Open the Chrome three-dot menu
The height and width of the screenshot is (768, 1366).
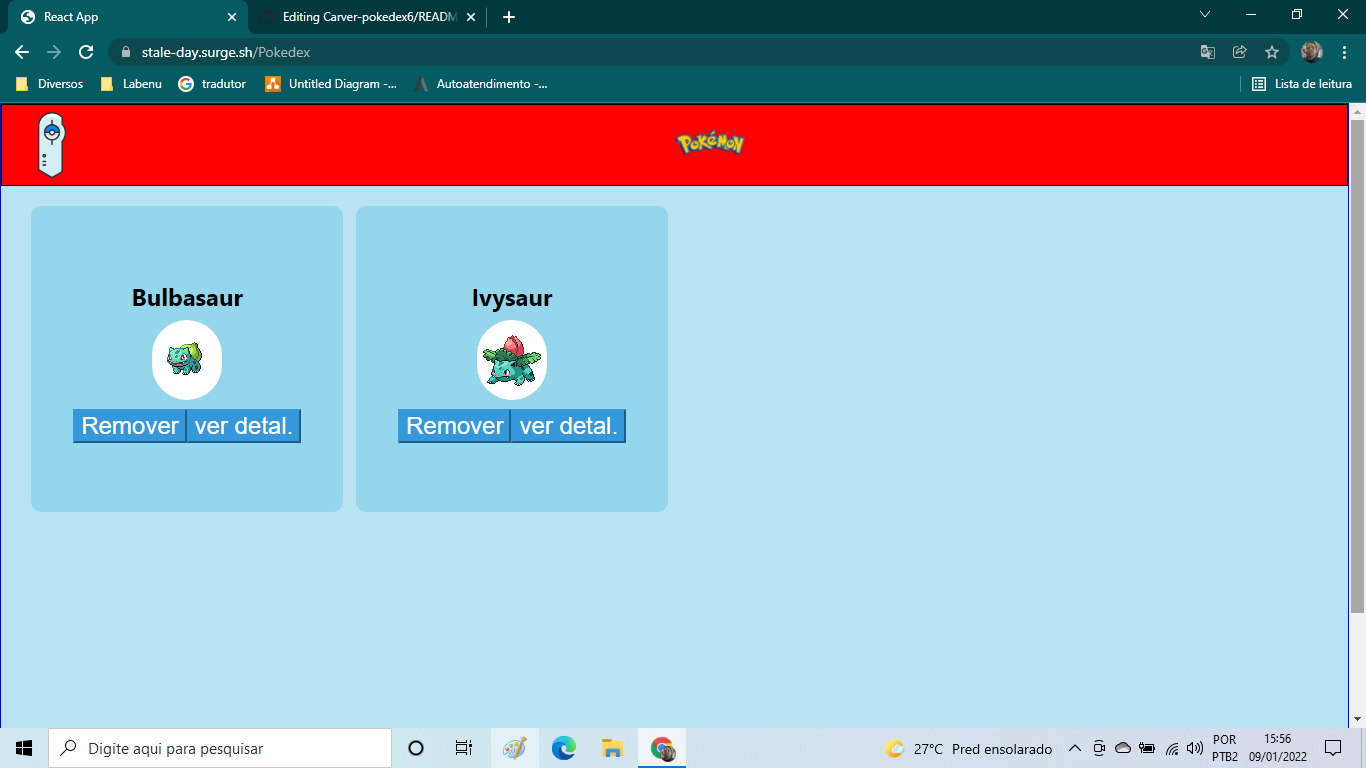pyautogui.click(x=1345, y=52)
